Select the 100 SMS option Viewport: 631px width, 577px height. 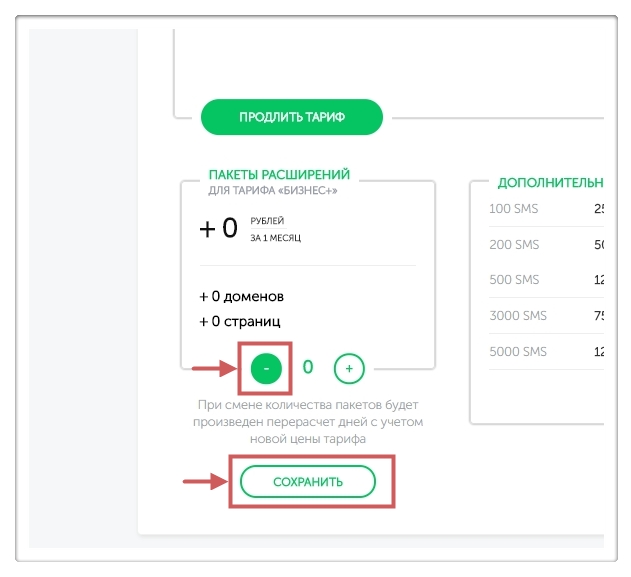514,209
